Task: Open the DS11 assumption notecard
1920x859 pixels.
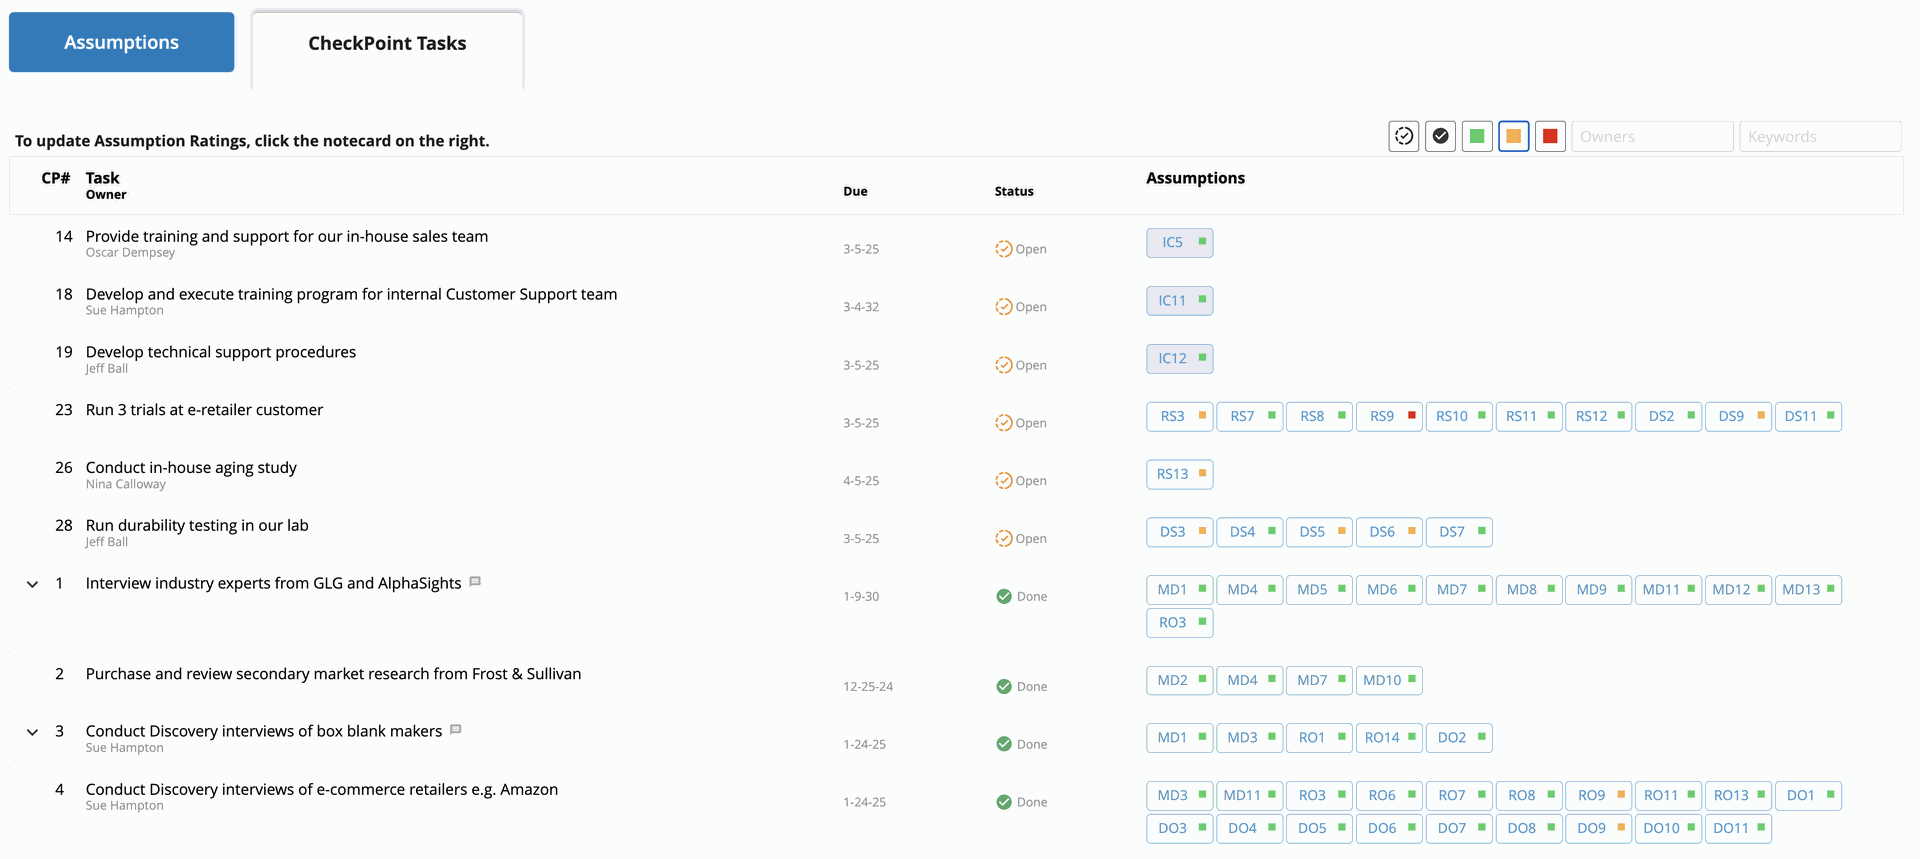Action: click(1808, 417)
